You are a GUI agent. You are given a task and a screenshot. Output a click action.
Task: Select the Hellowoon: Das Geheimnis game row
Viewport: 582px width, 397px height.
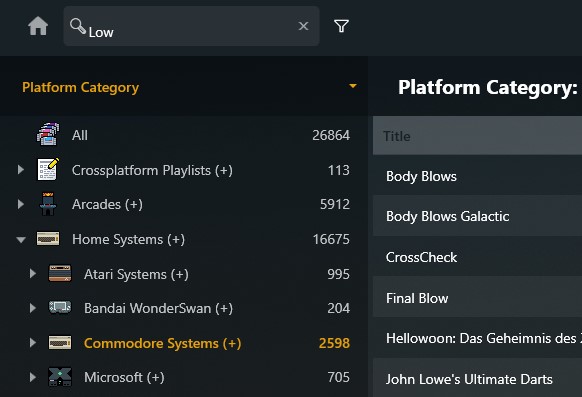(477, 338)
